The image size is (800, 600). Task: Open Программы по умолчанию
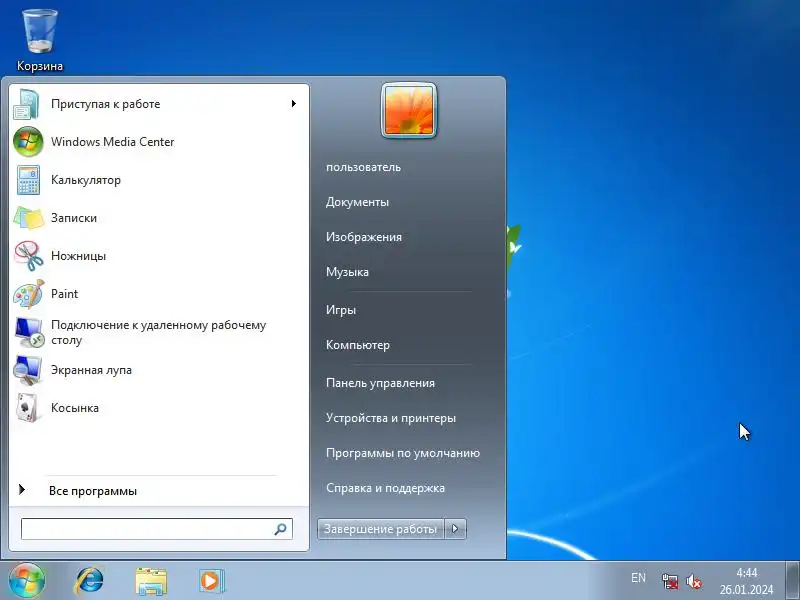pos(403,453)
